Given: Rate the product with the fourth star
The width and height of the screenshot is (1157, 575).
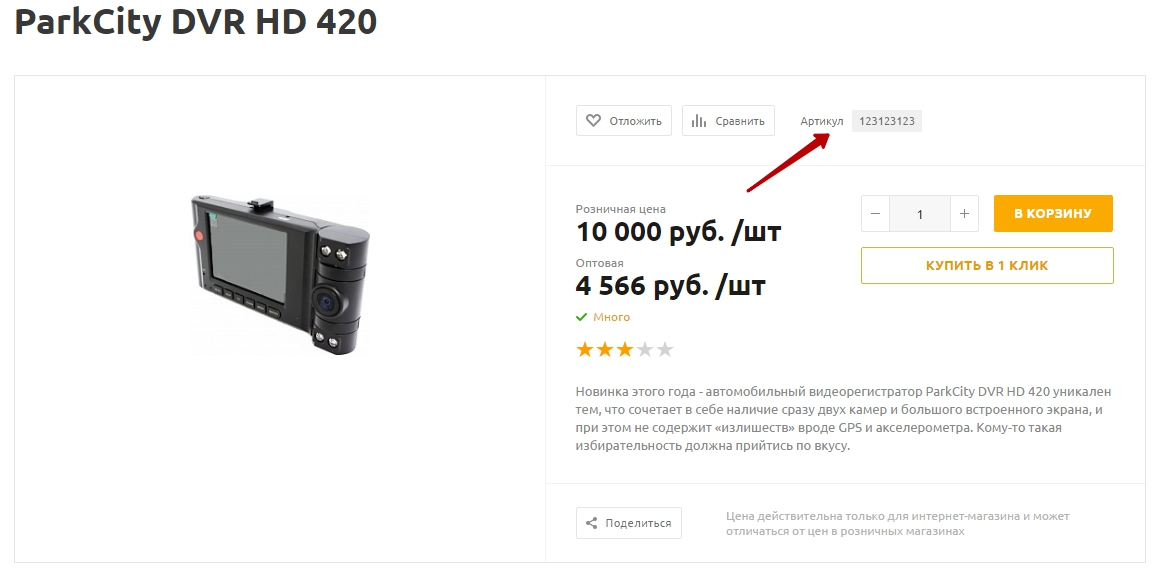Looking at the screenshot, I should (645, 349).
